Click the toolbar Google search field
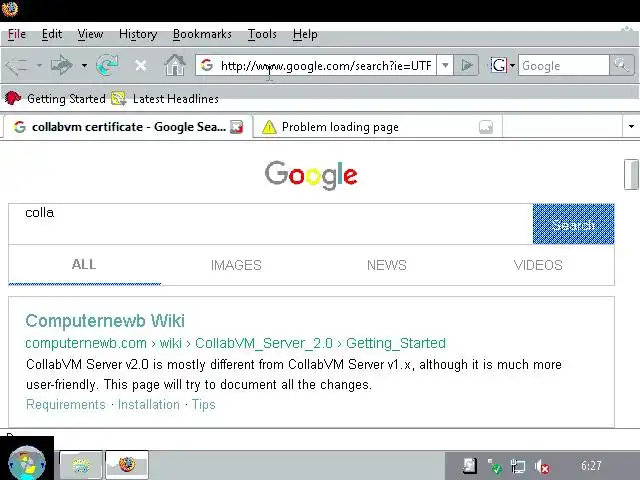Image resolution: width=640 pixels, height=480 pixels. (563, 65)
